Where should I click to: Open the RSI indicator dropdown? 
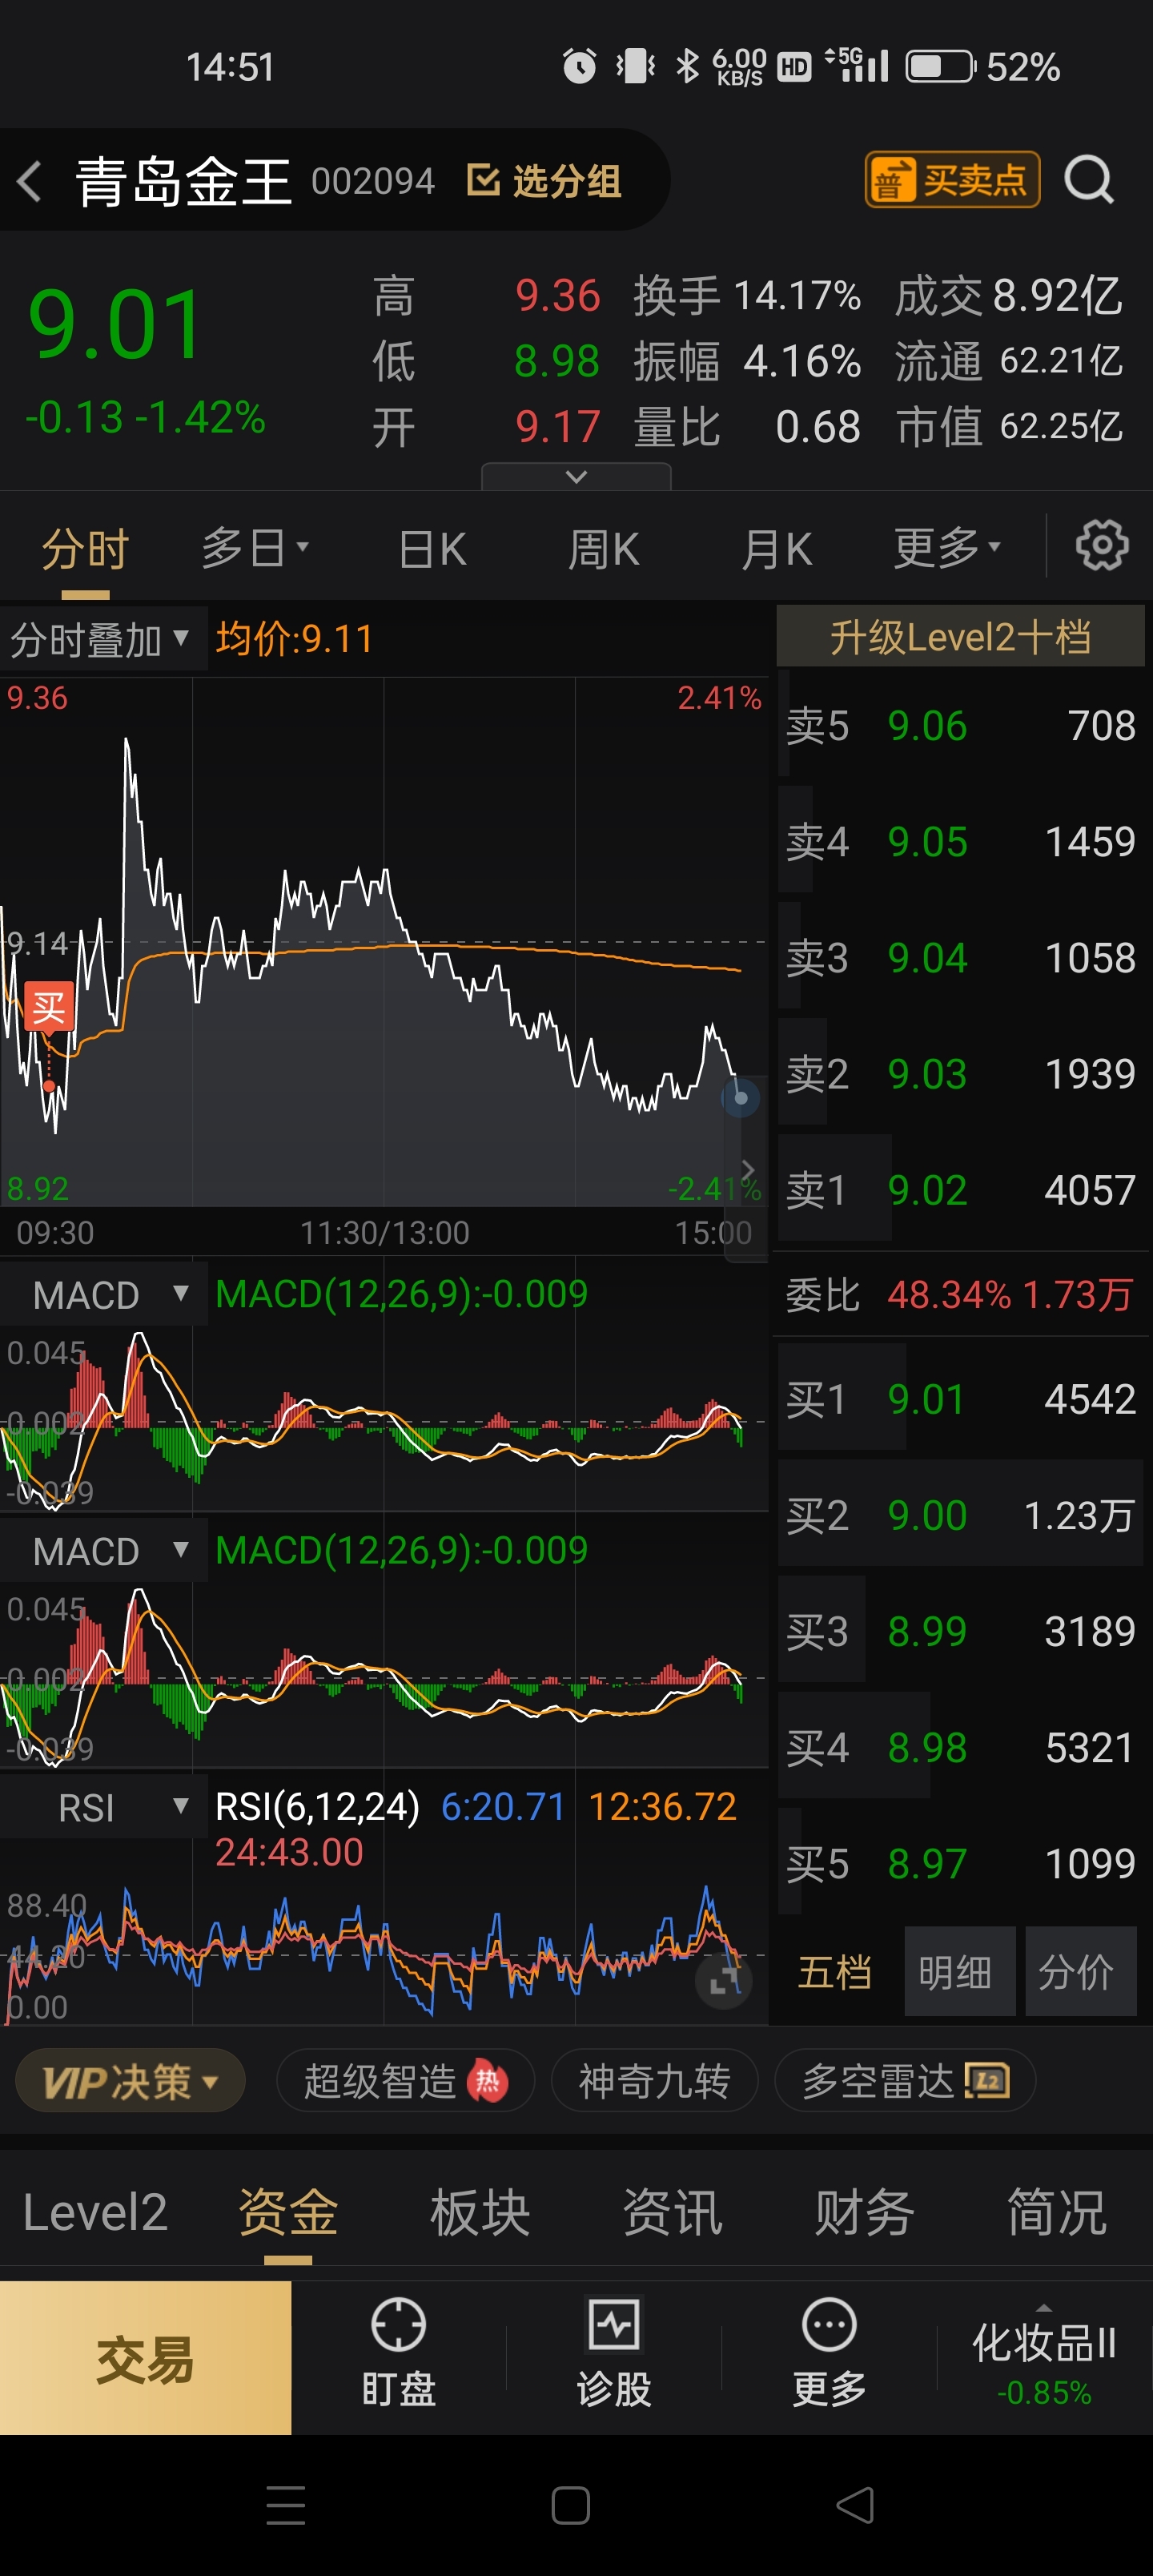pyautogui.click(x=103, y=1807)
